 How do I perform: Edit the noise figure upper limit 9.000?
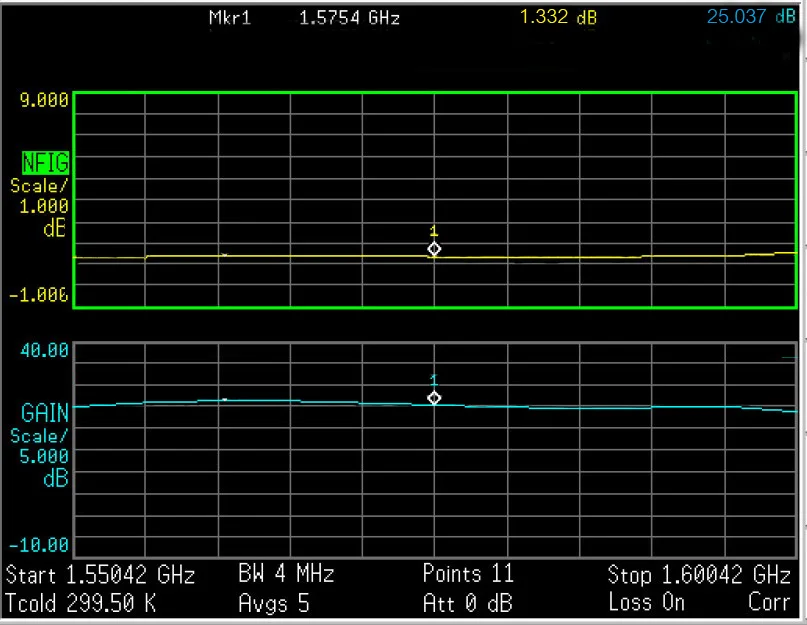[x=42, y=100]
